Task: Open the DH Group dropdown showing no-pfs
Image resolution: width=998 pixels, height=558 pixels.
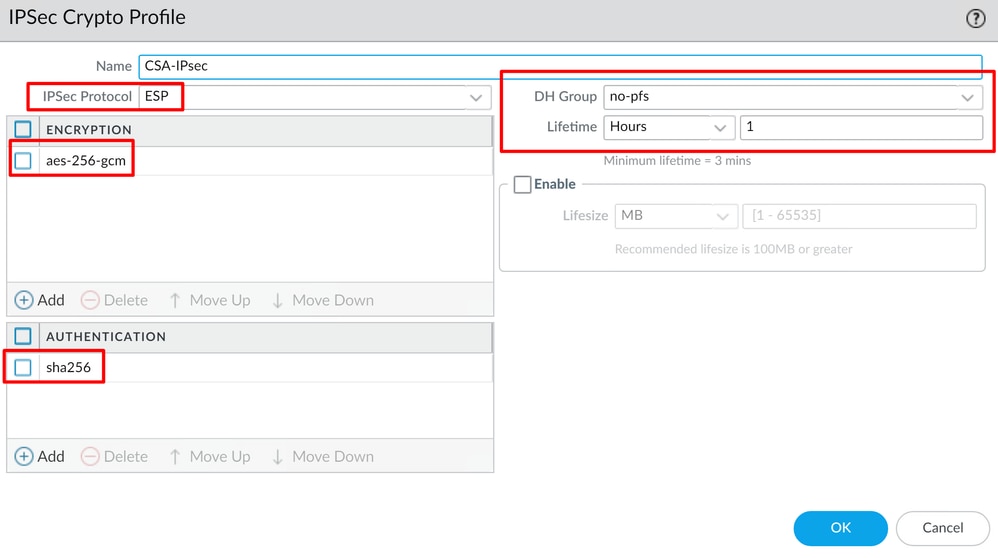Action: click(792, 97)
